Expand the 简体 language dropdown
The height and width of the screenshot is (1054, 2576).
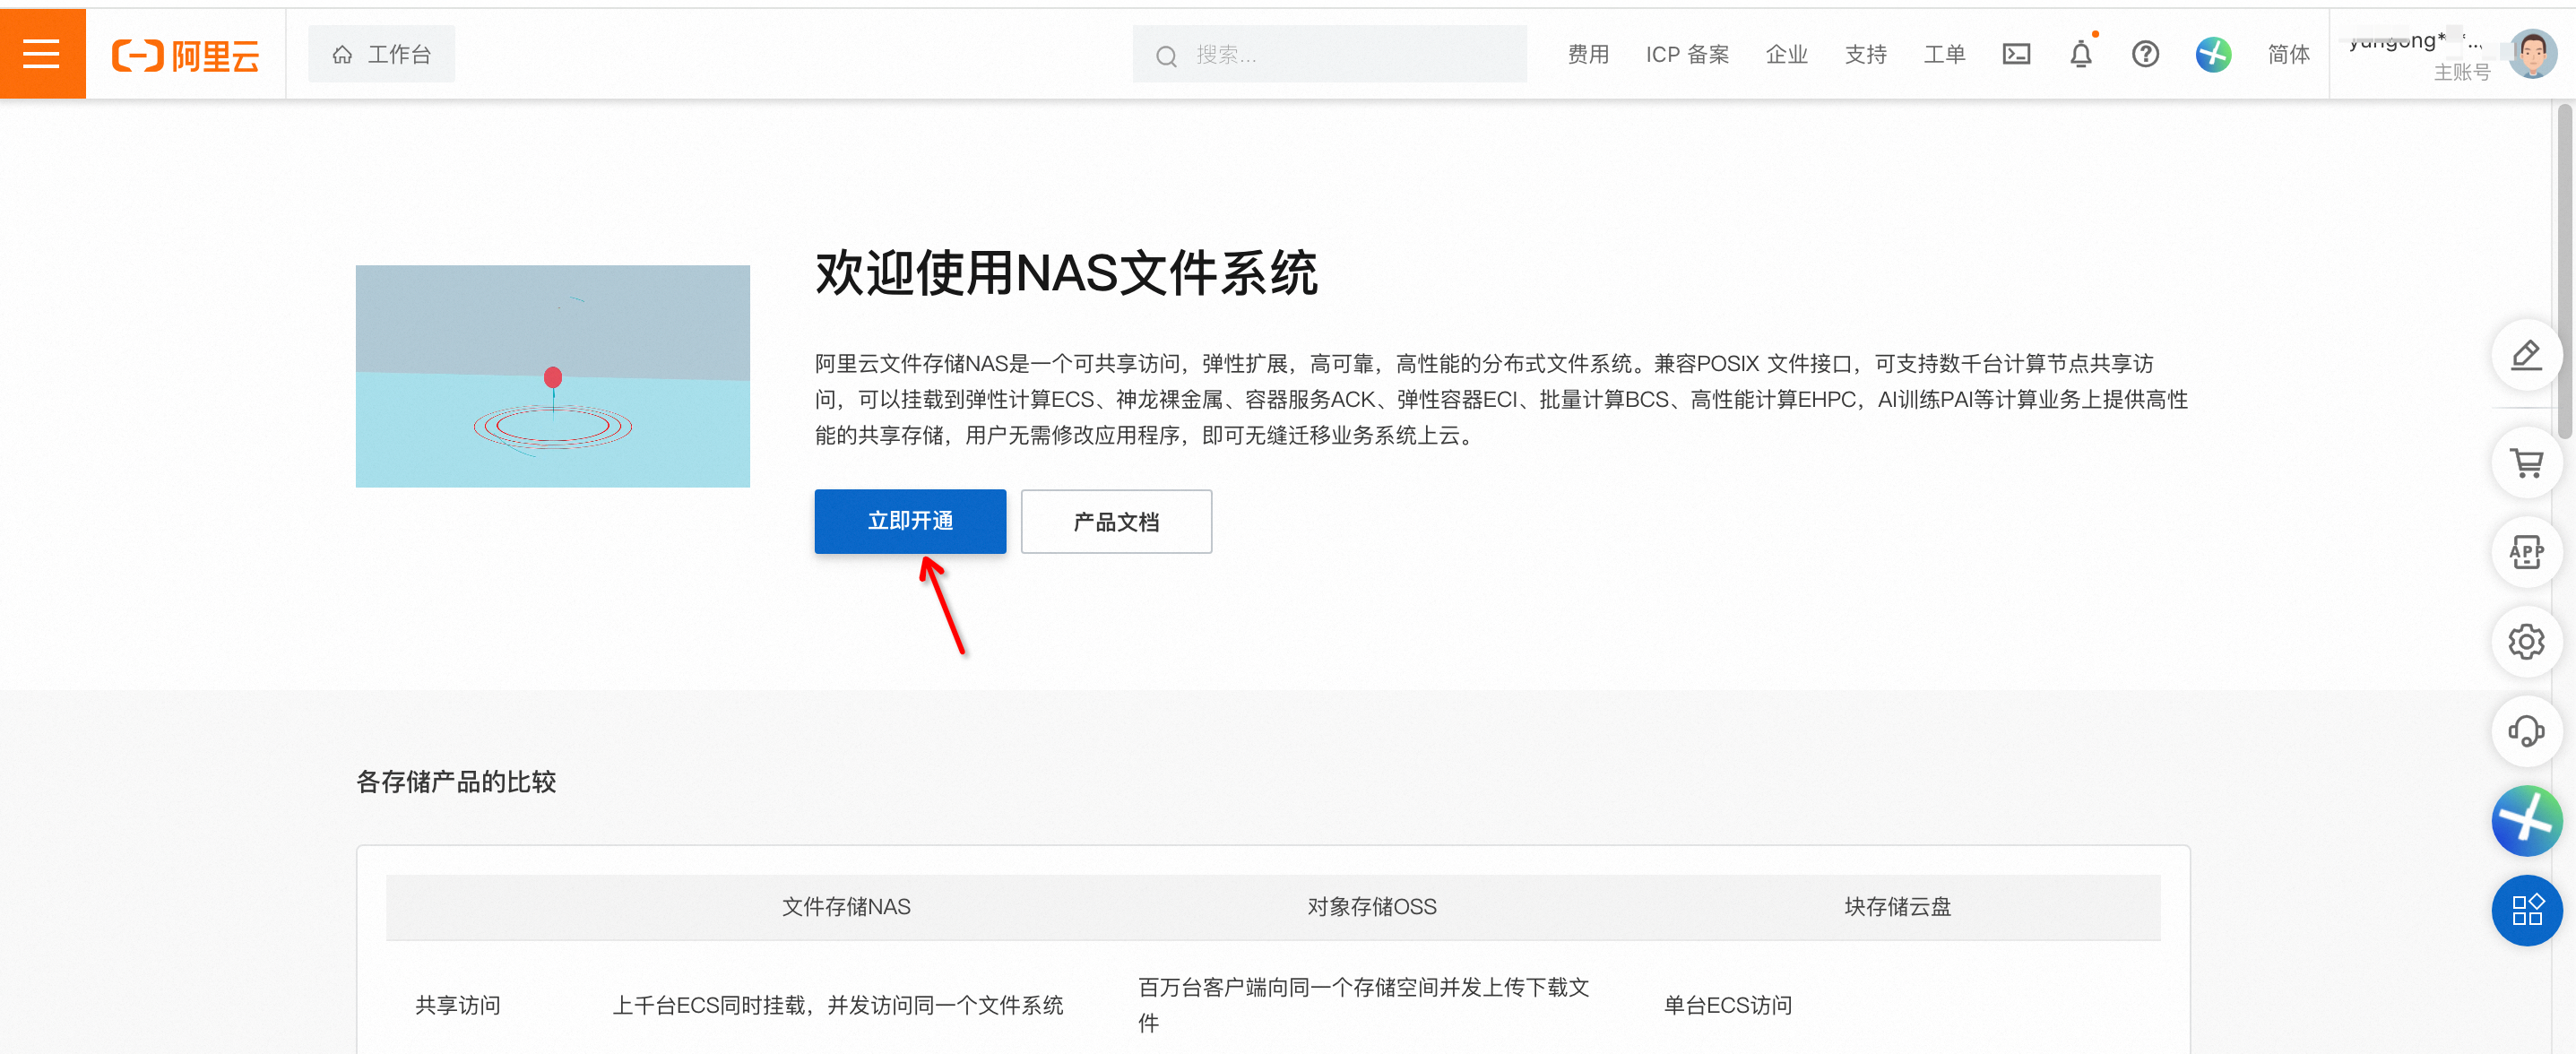[x=2288, y=54]
